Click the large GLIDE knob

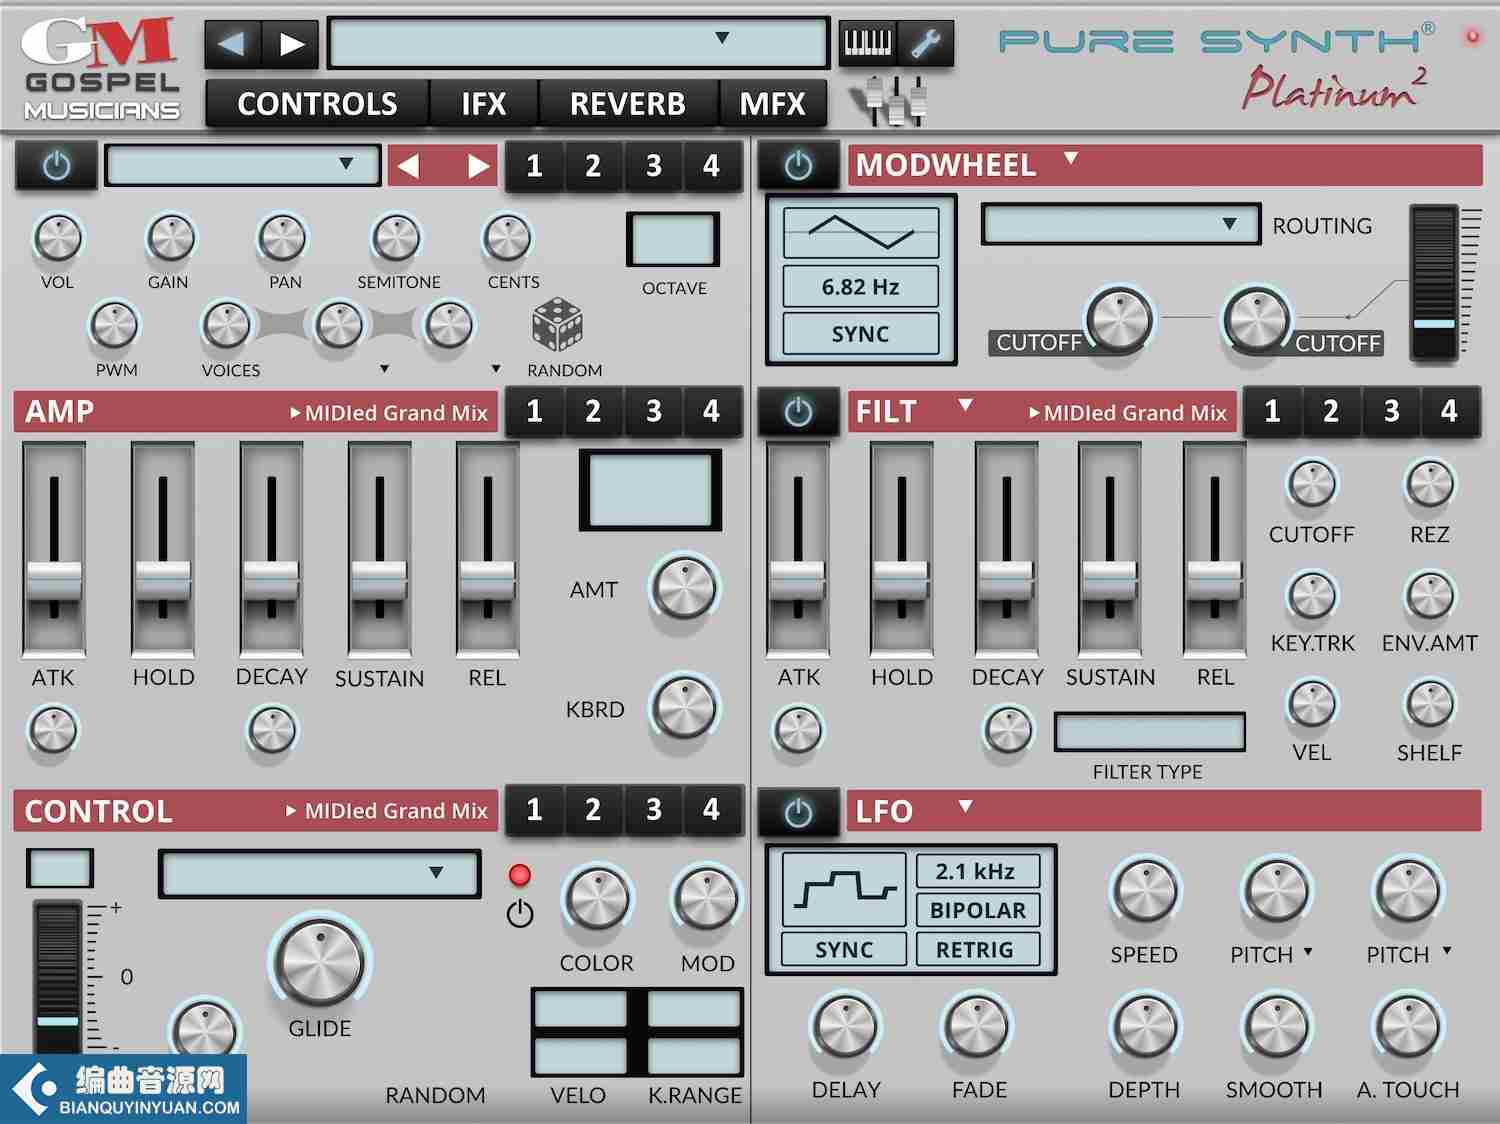320,963
